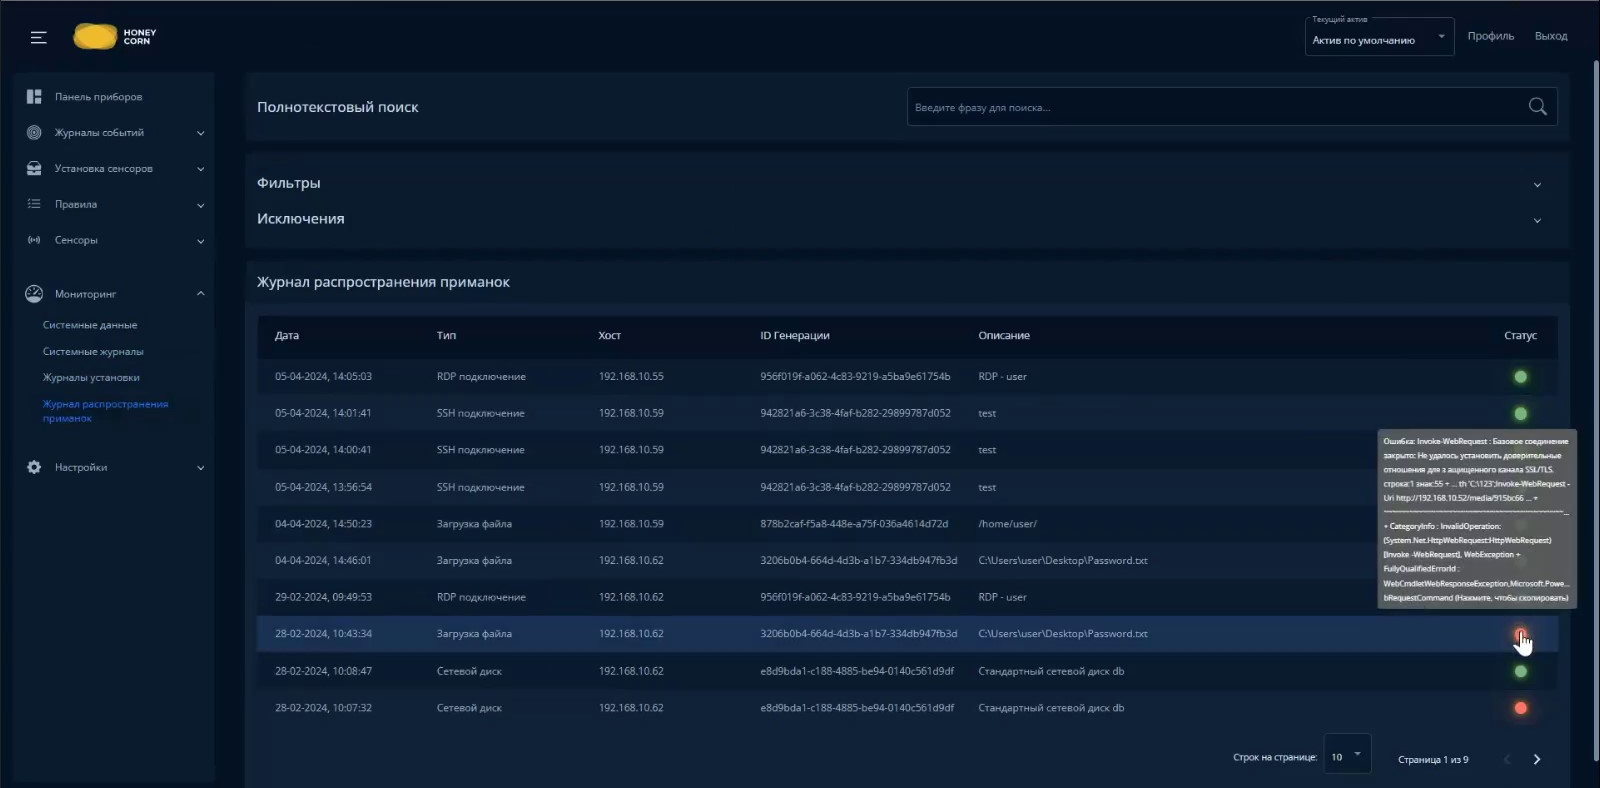This screenshot has height=788, width=1600.
Task: Click Стандартный сетевой диск db in 10:07:32 row
Action: tap(1051, 708)
